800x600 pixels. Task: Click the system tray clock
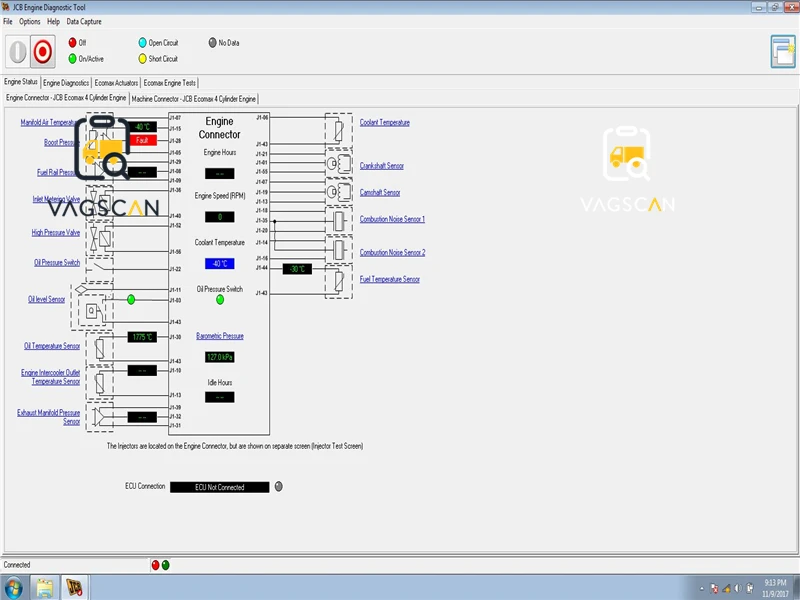pyautogui.click(x=776, y=588)
